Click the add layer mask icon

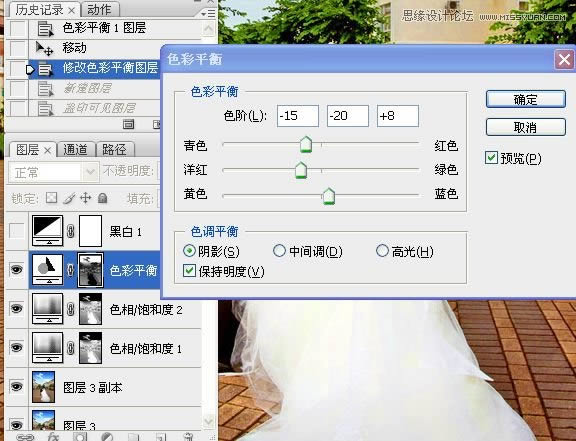coord(80,437)
